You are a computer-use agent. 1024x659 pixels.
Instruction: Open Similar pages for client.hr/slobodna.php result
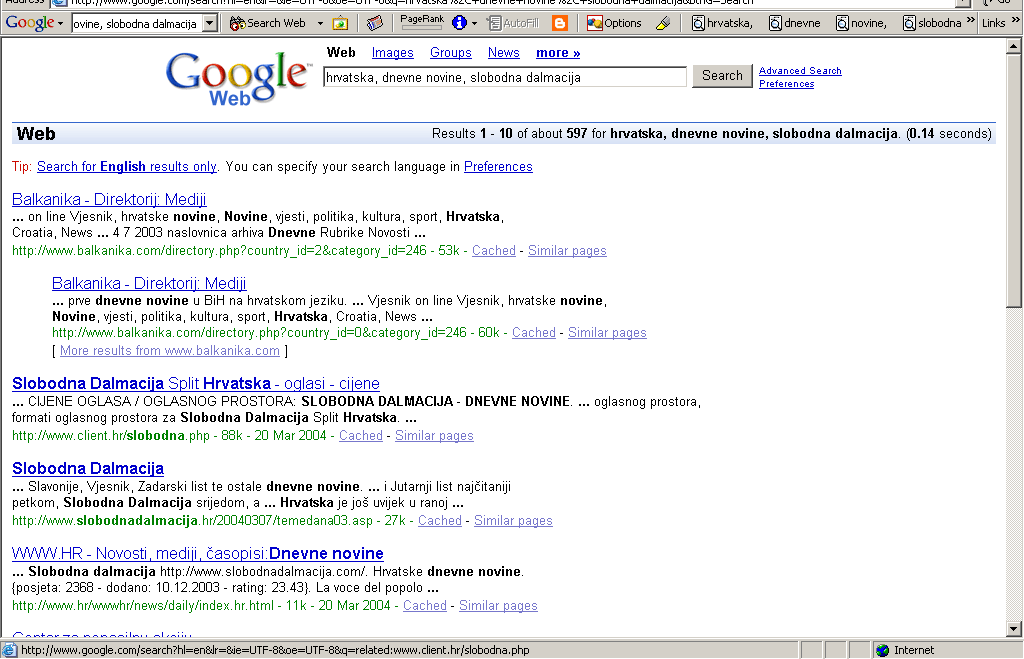434,436
